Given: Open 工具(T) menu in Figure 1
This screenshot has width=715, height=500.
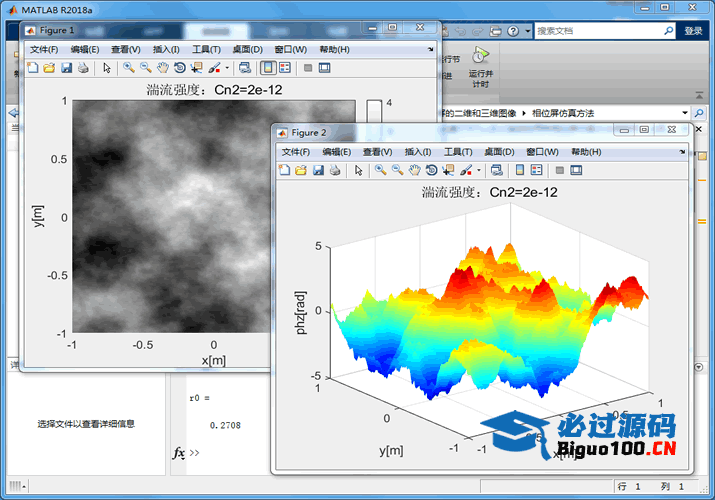Looking at the screenshot, I should pyautogui.click(x=207, y=49).
